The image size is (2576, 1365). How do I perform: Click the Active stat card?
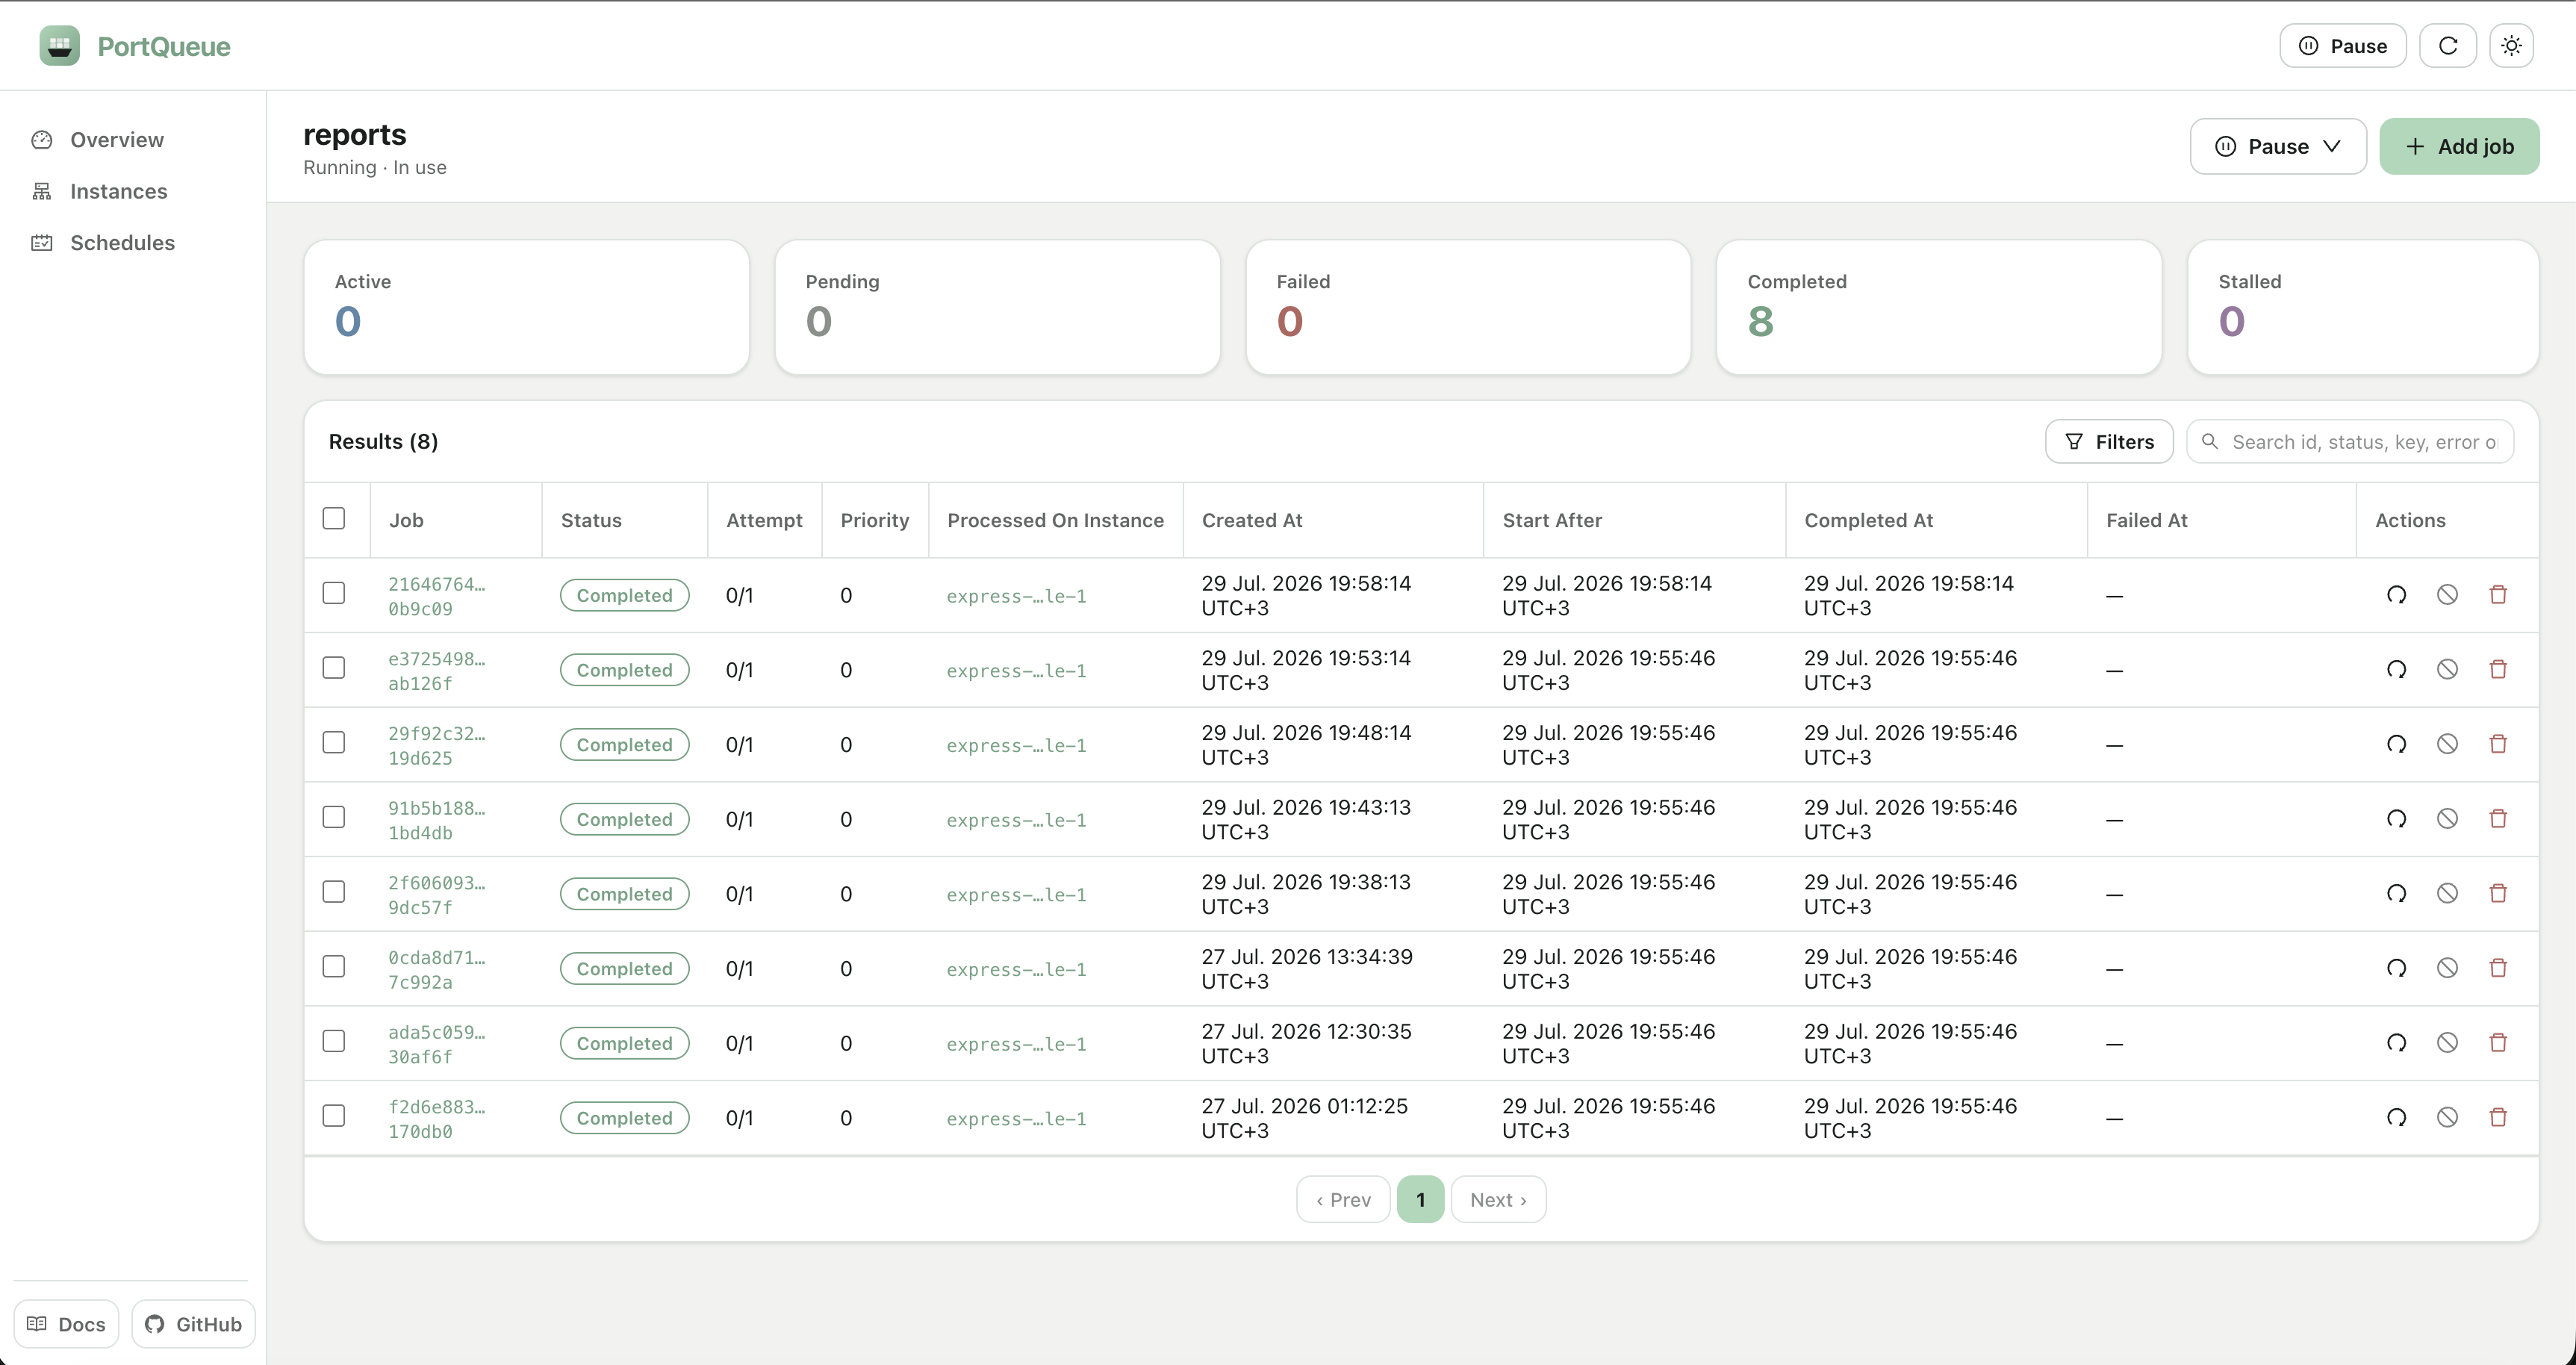click(x=526, y=307)
